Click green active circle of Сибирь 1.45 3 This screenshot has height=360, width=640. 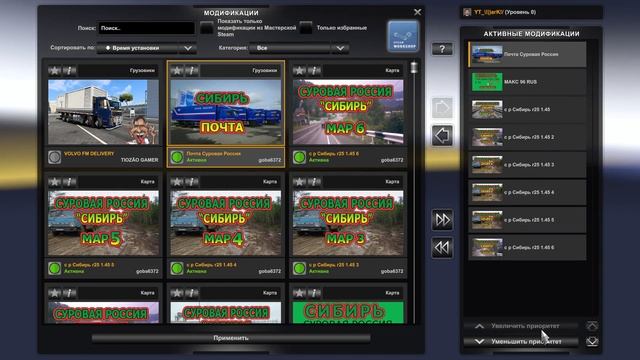pyautogui.click(x=299, y=268)
